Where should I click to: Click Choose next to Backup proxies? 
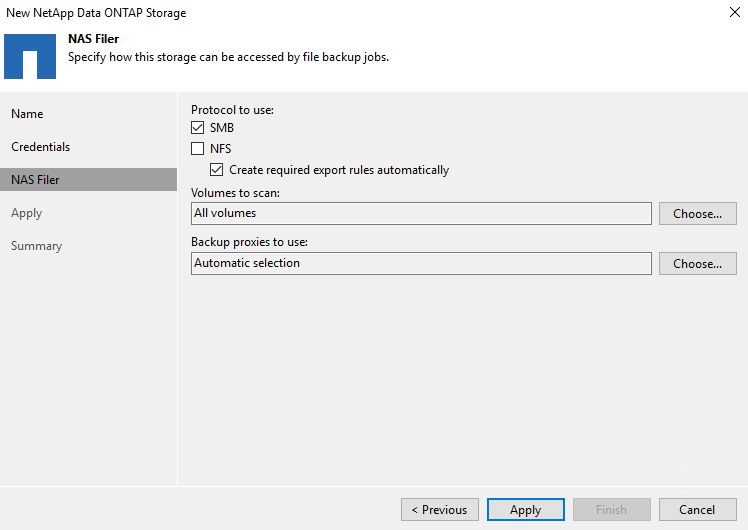point(697,264)
